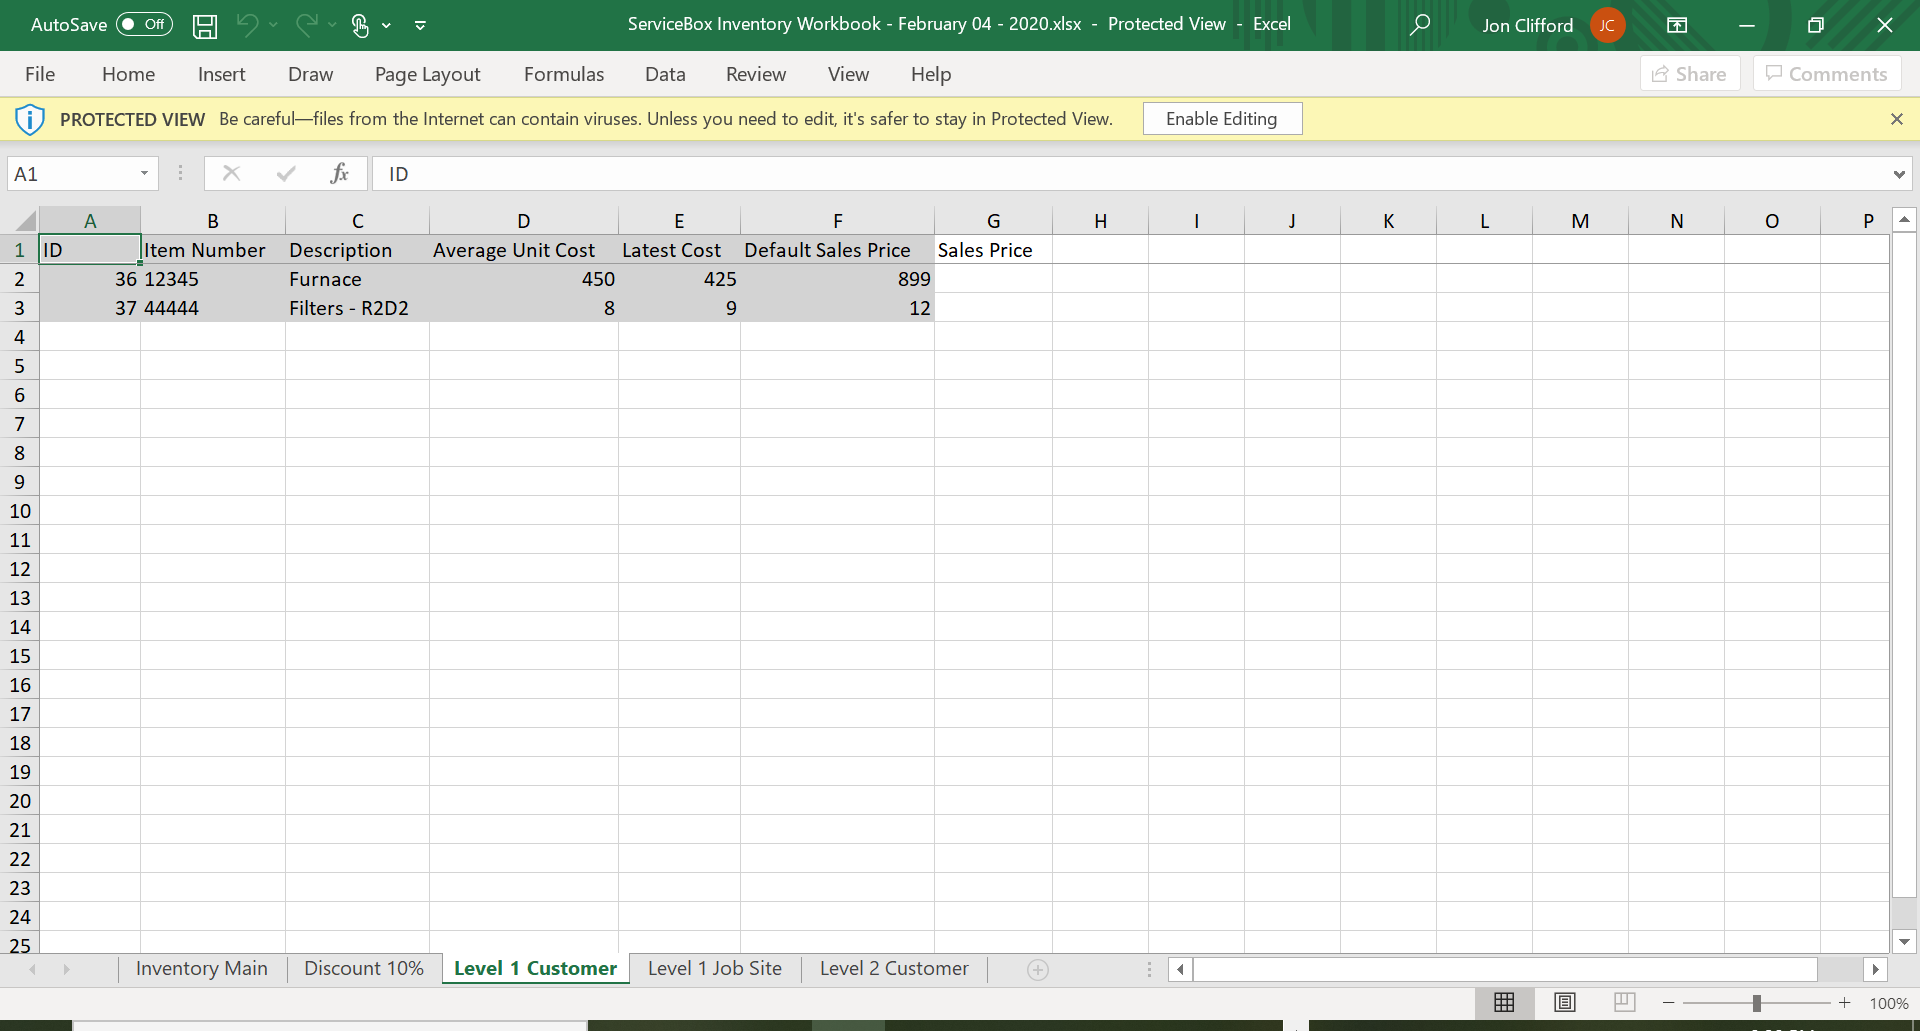This screenshot has height=1031, width=1920.
Task: Expand the formula bar chevron
Action: pyautogui.click(x=1898, y=174)
